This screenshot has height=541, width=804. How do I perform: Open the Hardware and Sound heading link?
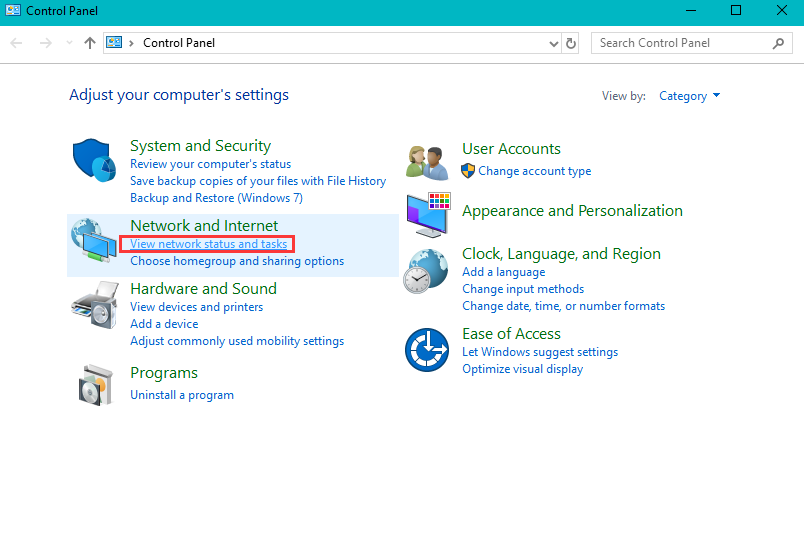(204, 289)
